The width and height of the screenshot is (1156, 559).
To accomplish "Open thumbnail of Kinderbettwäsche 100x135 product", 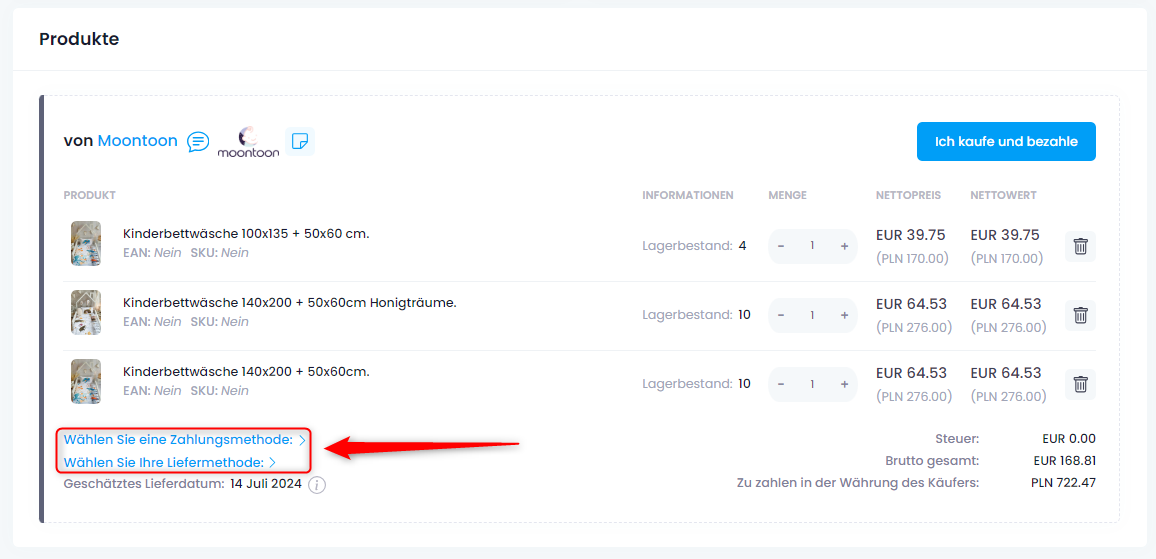I will click(86, 243).
